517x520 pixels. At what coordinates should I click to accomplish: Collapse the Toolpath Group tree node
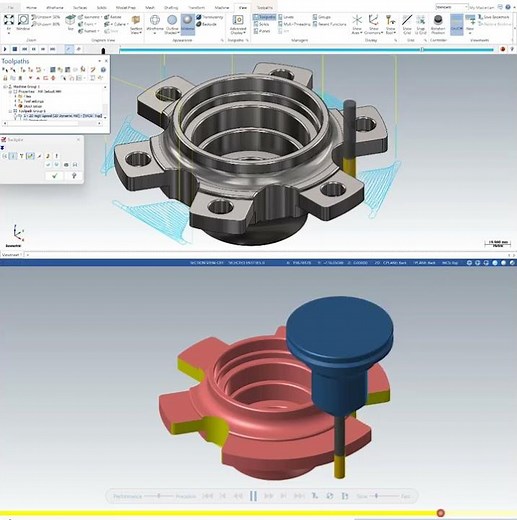pyautogui.click(x=10, y=111)
